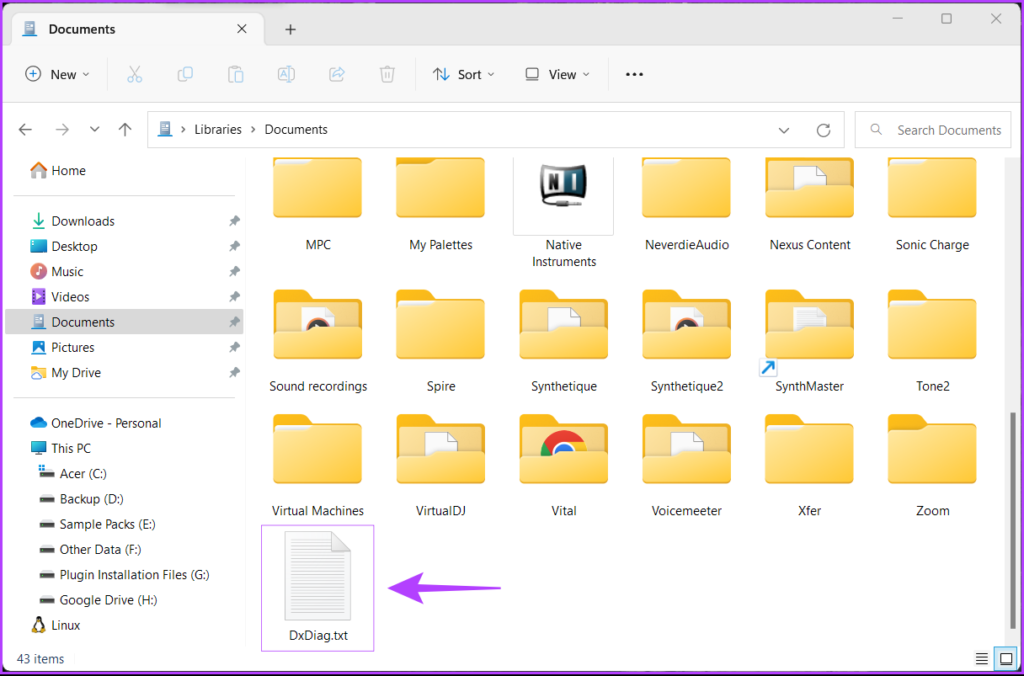Open the View layout dropdown
This screenshot has height=676, width=1024.
tap(557, 74)
